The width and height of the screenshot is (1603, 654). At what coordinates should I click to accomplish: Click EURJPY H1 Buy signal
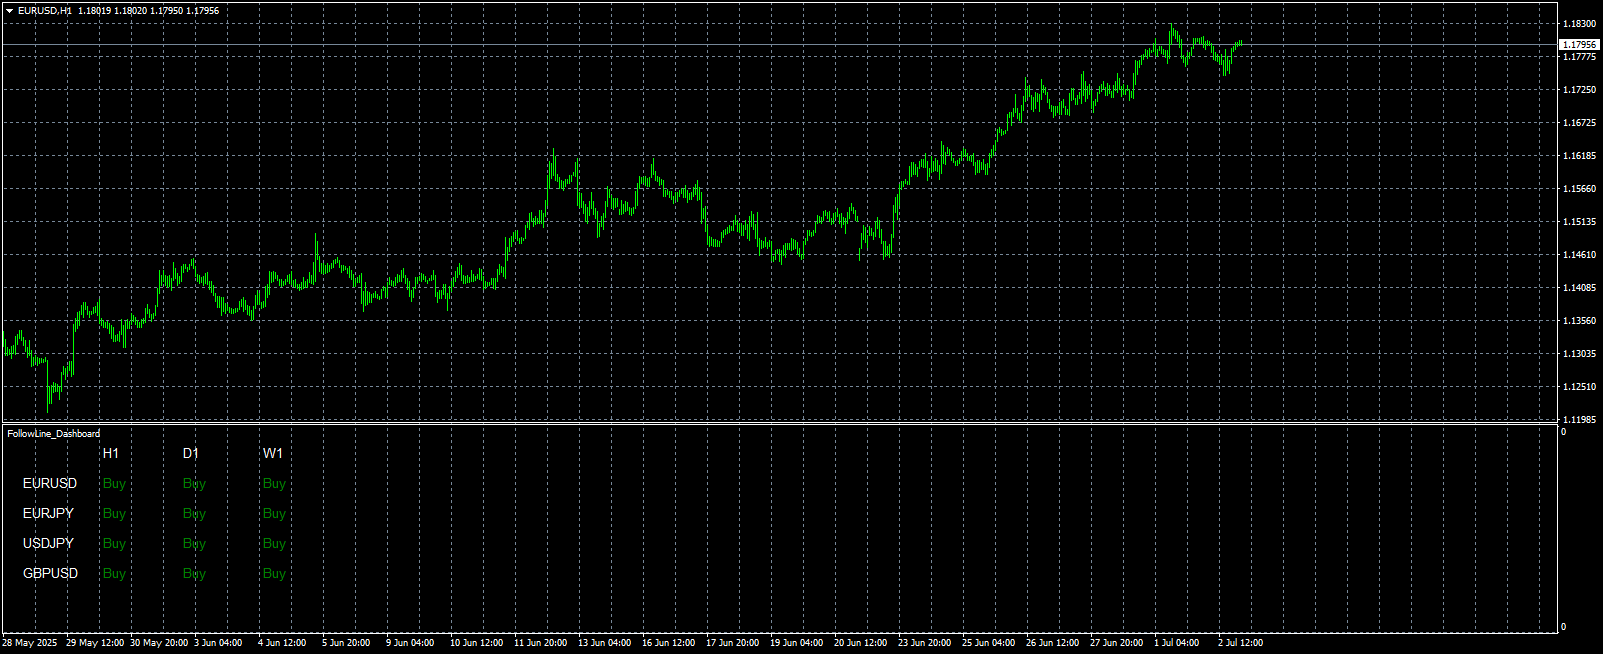114,514
